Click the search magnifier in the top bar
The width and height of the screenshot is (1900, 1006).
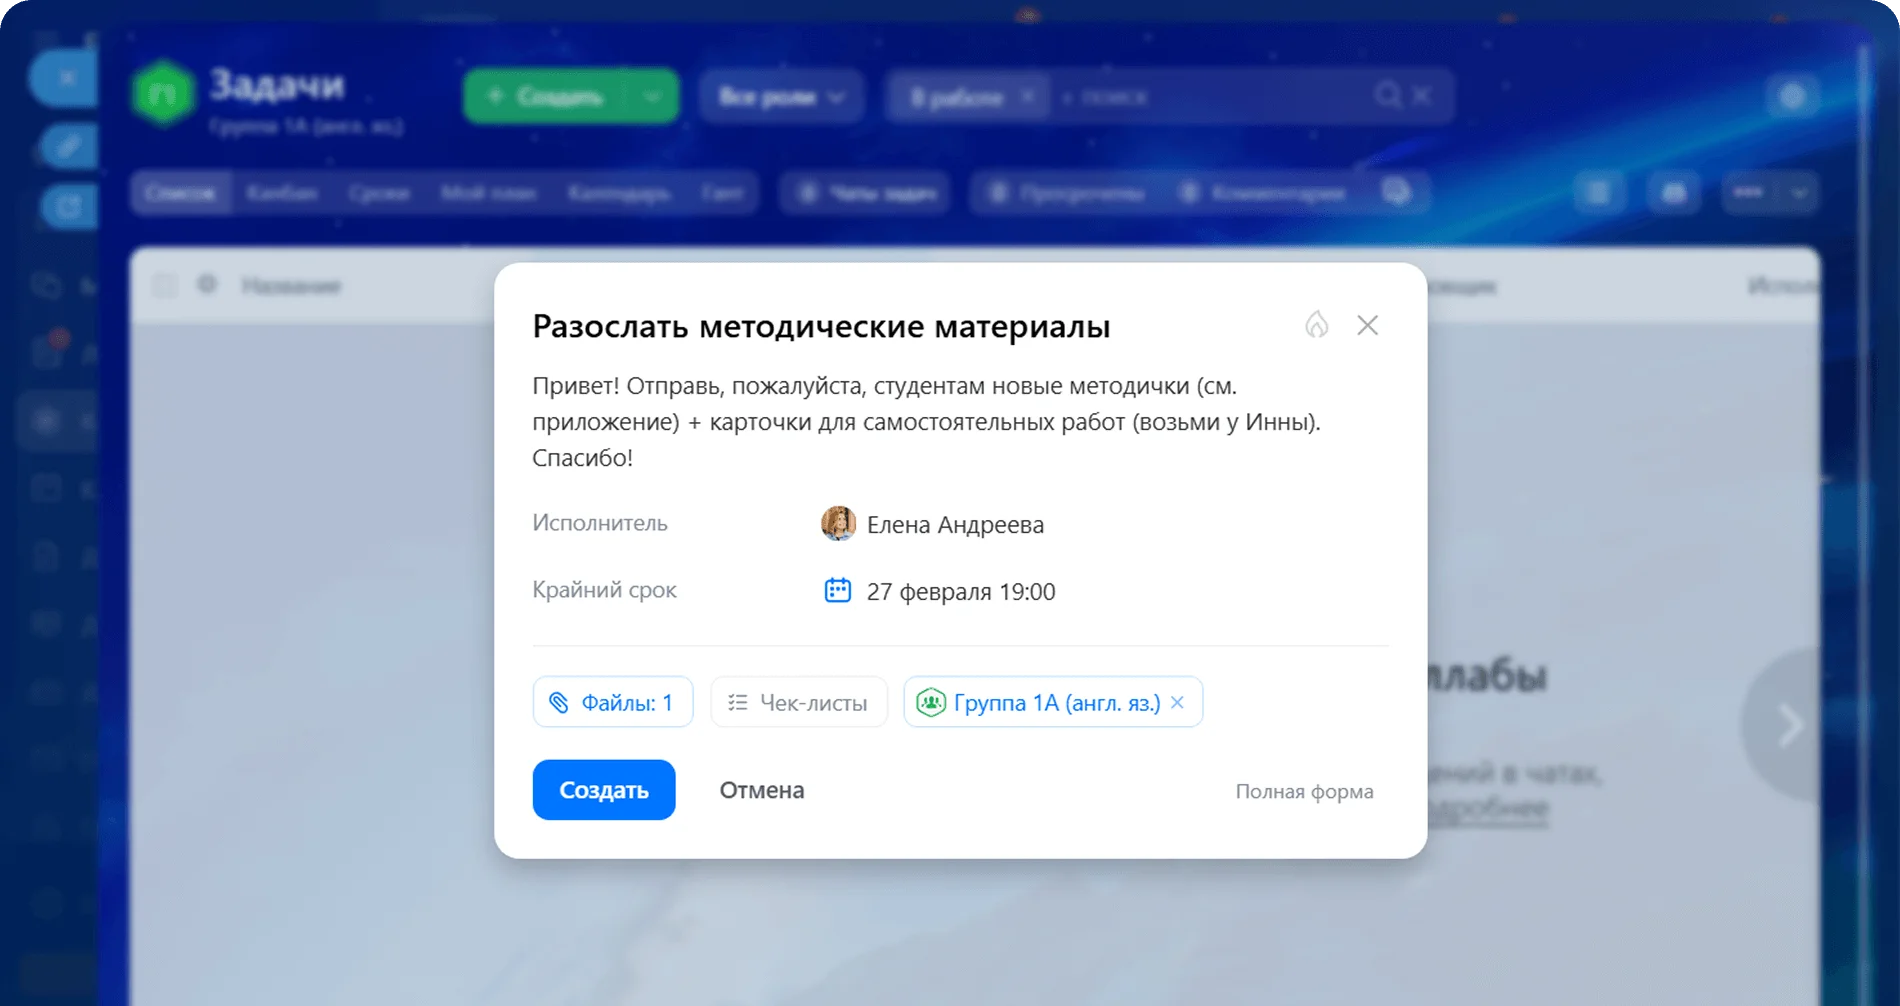click(1388, 96)
